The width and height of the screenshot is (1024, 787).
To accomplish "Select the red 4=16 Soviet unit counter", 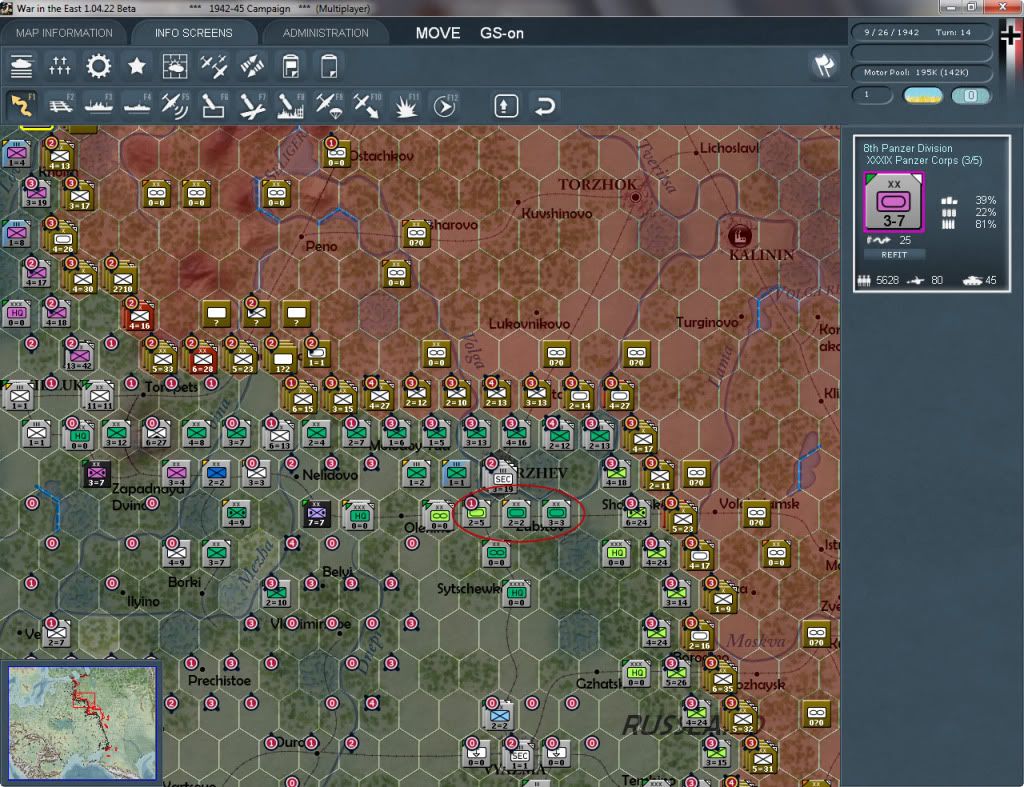I will tap(139, 315).
